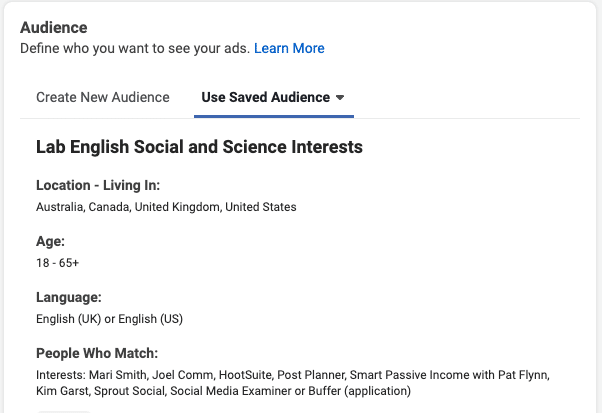Click the Audience section heading

tap(54, 28)
